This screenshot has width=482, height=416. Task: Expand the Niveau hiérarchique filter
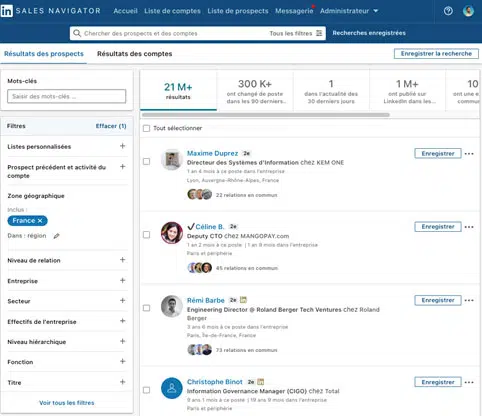point(123,341)
